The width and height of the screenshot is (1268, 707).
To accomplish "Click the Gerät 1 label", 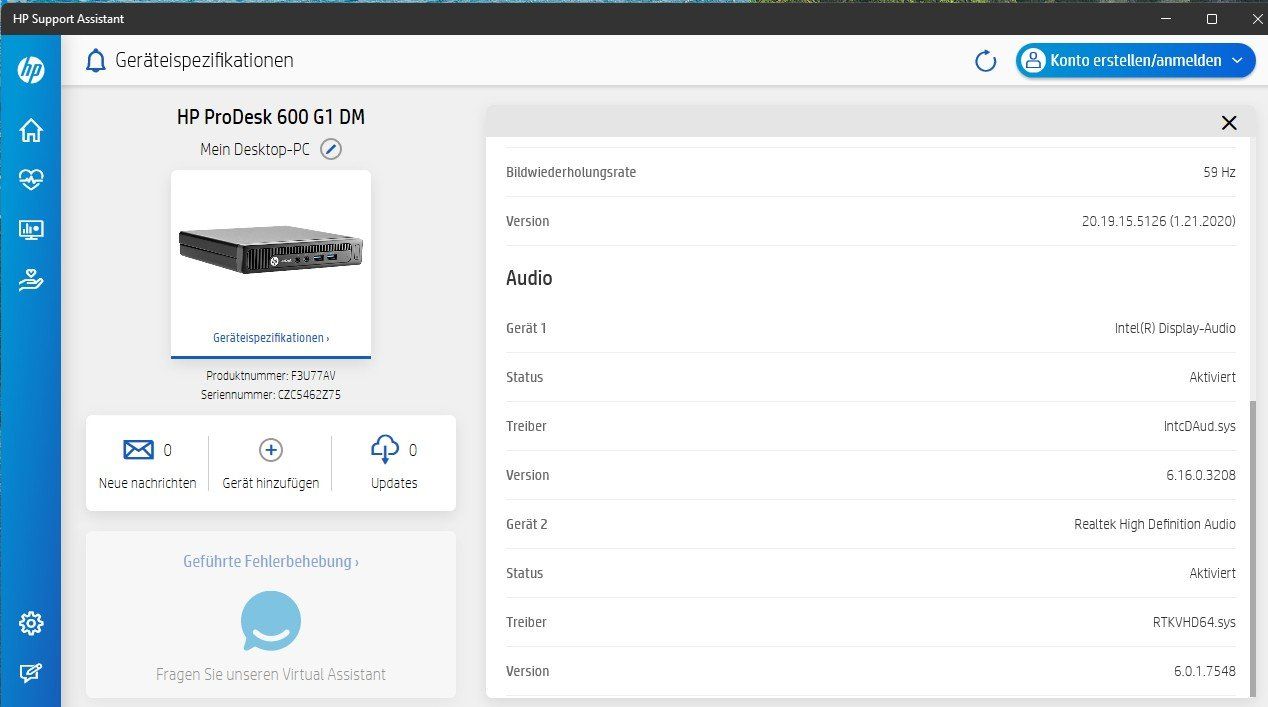I will [x=526, y=328].
